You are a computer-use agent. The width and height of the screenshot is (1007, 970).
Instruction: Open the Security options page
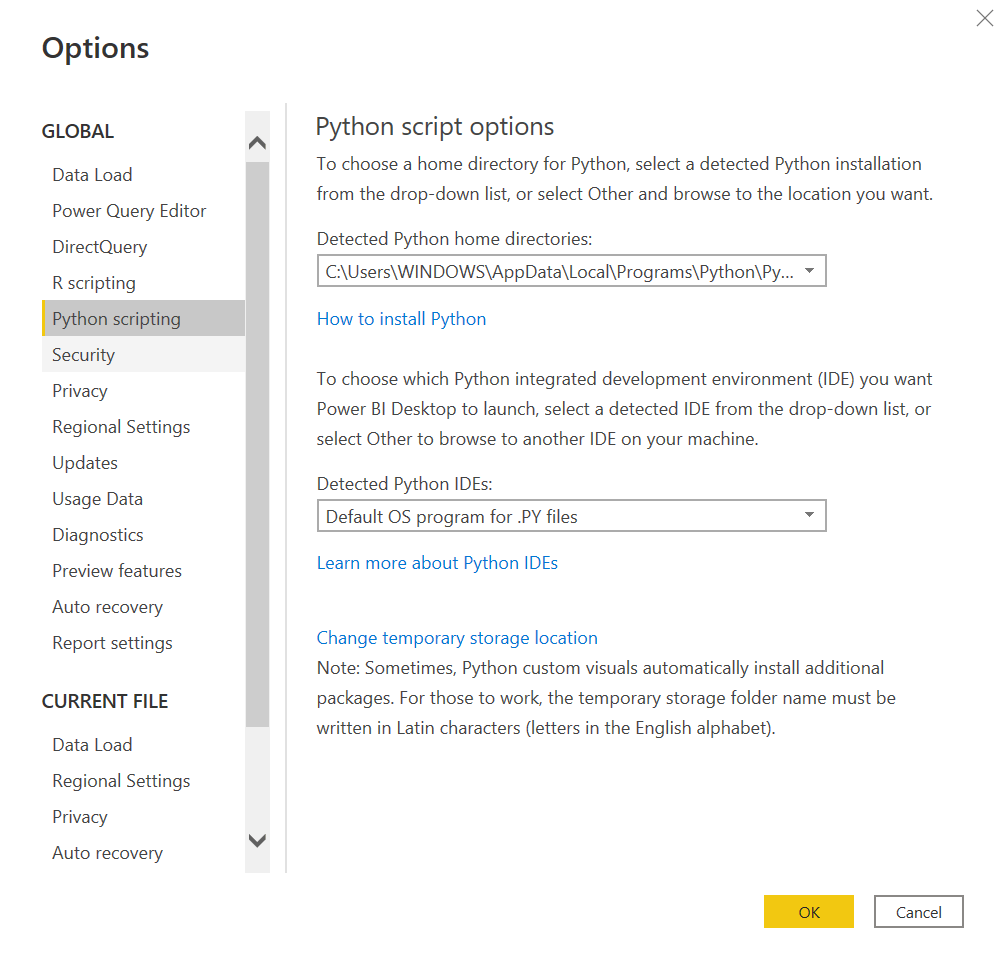[83, 355]
